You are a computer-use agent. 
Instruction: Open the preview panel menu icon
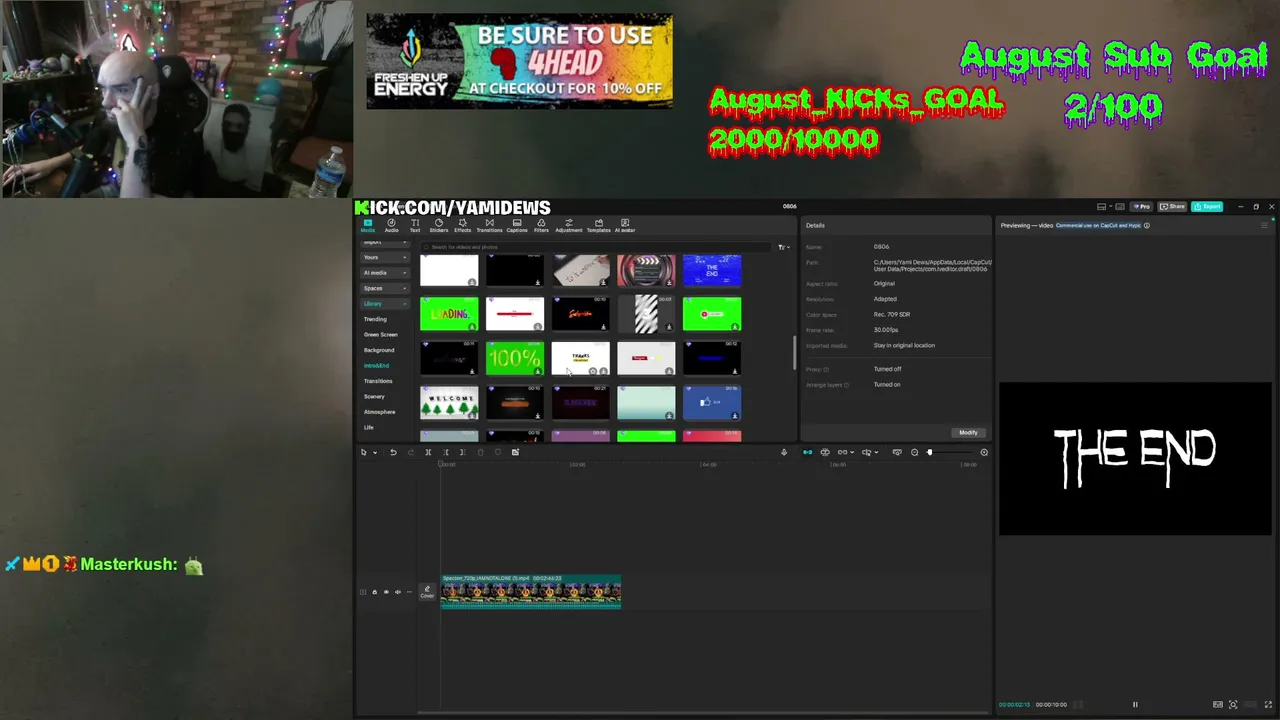click(1264, 226)
